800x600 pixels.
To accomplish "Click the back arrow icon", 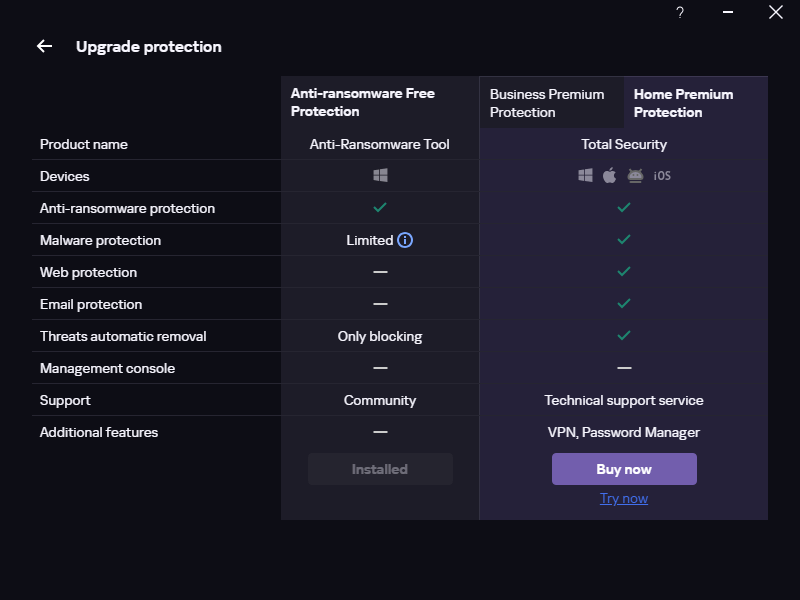I will tap(44, 46).
